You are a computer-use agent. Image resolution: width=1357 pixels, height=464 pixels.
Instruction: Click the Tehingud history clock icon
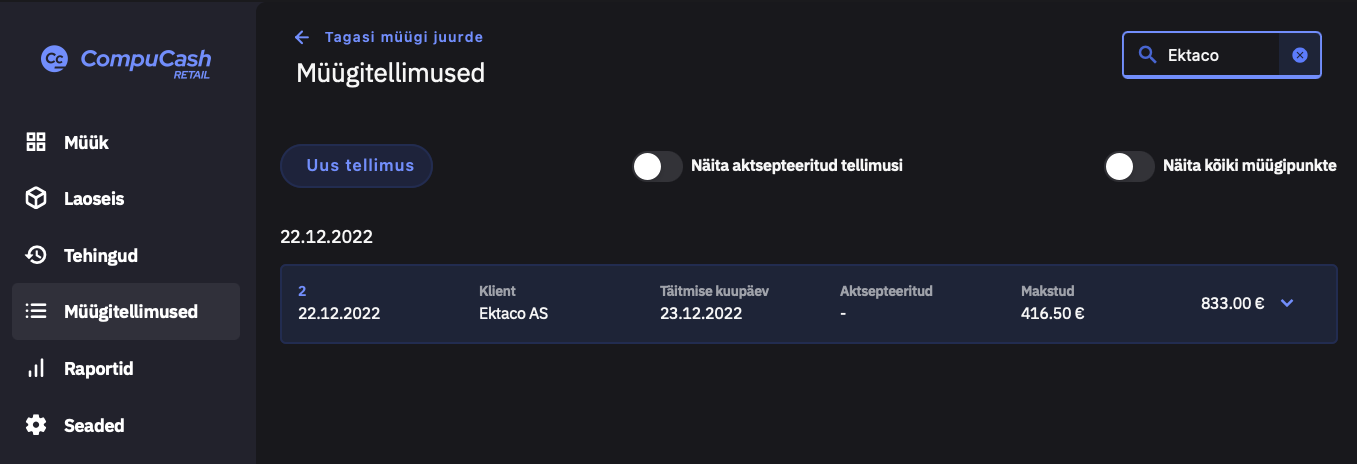click(x=36, y=255)
